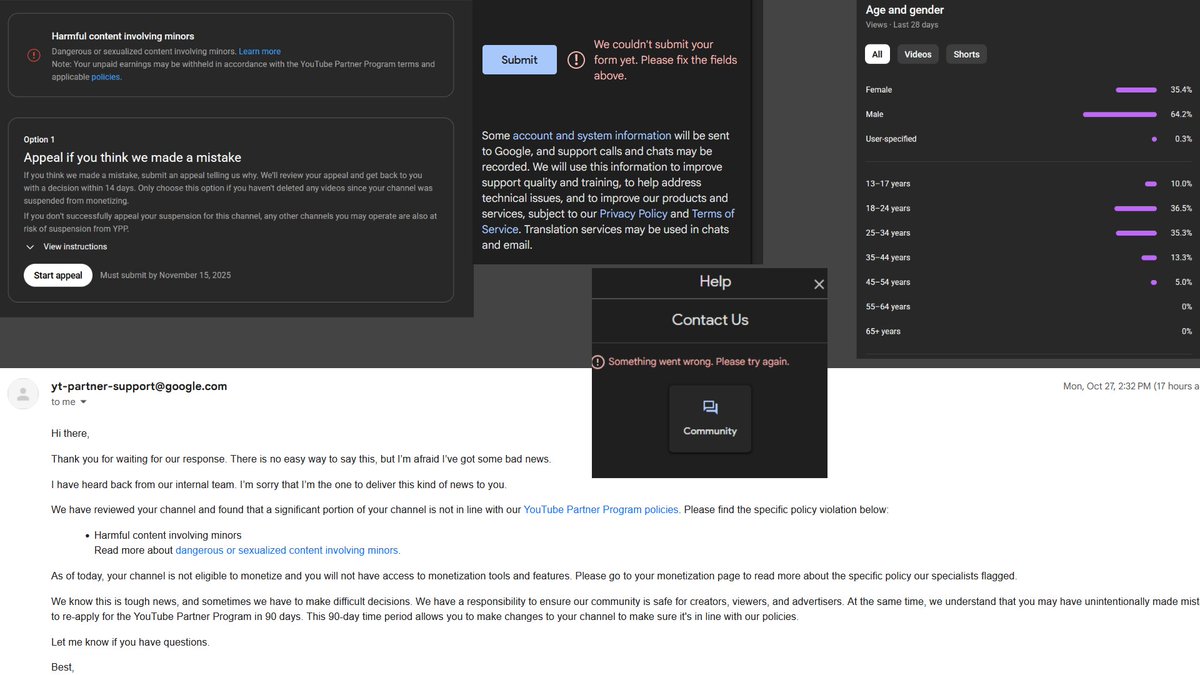Image resolution: width=1200 pixels, height=675 pixels.
Task: Click the 18–24 years 36.5% bar
Action: click(x=1135, y=209)
